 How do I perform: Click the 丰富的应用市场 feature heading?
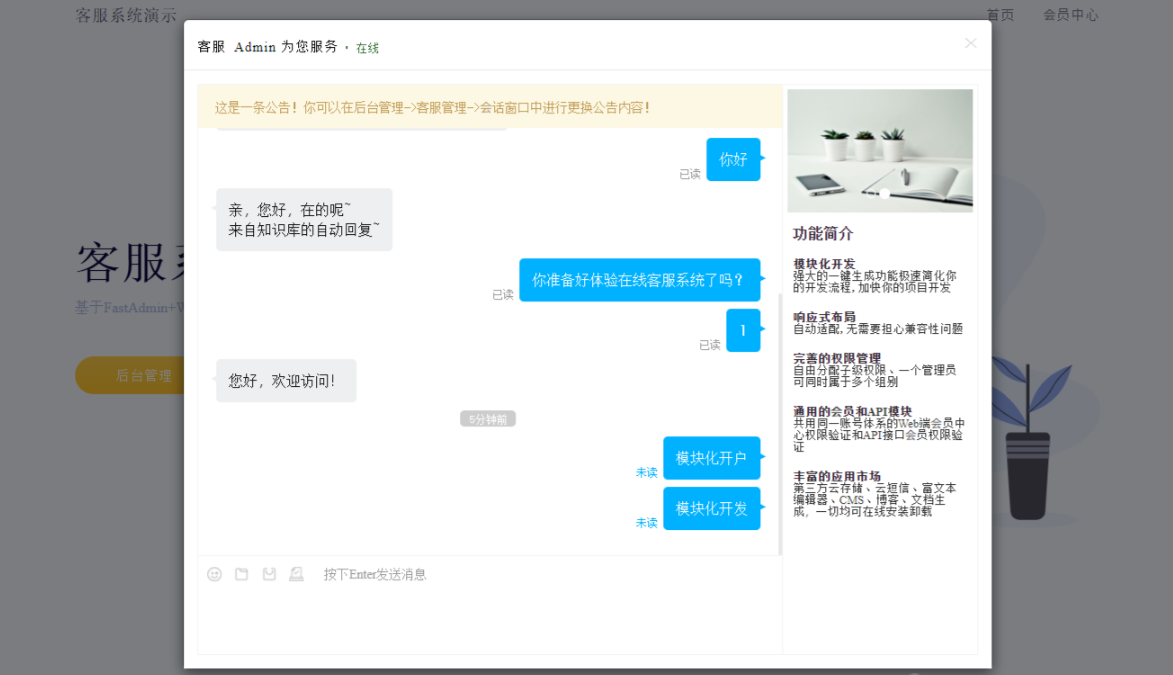click(837, 476)
